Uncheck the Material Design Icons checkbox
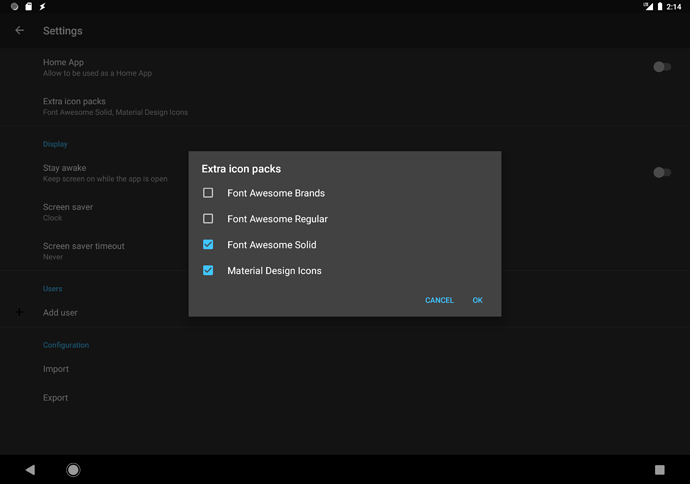The height and width of the screenshot is (484, 690). coord(208,271)
